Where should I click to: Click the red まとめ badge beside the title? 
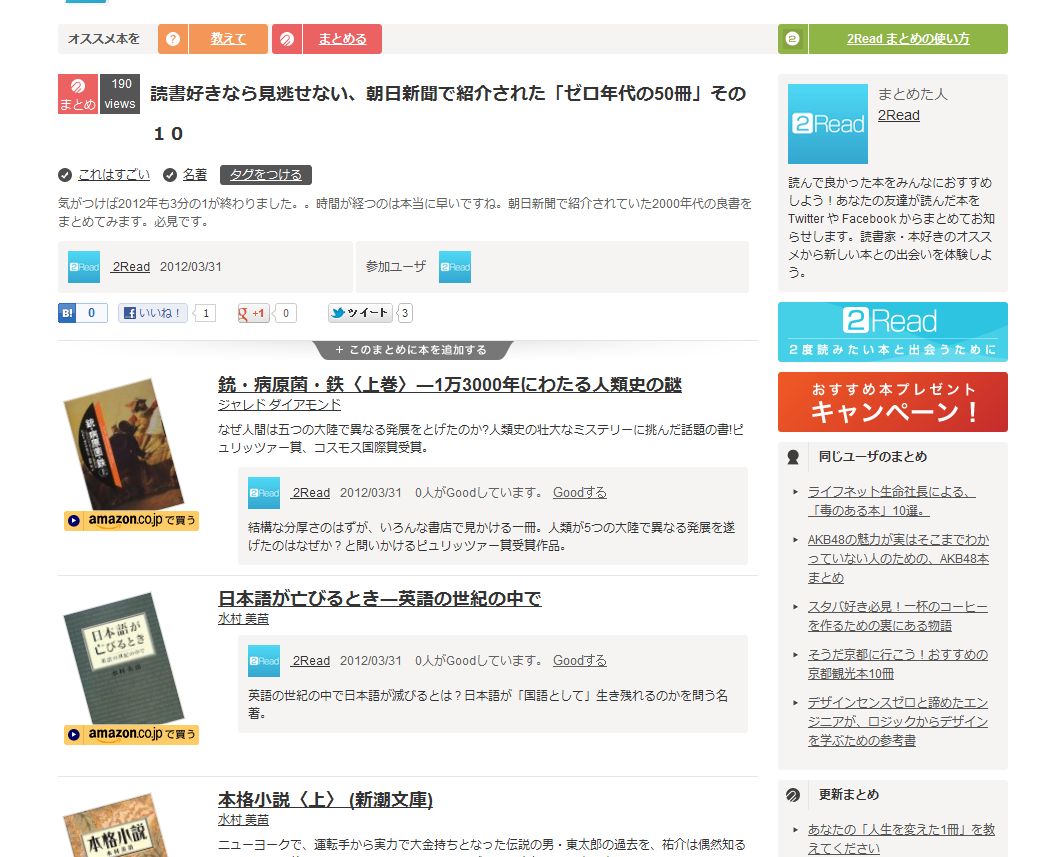coord(78,94)
